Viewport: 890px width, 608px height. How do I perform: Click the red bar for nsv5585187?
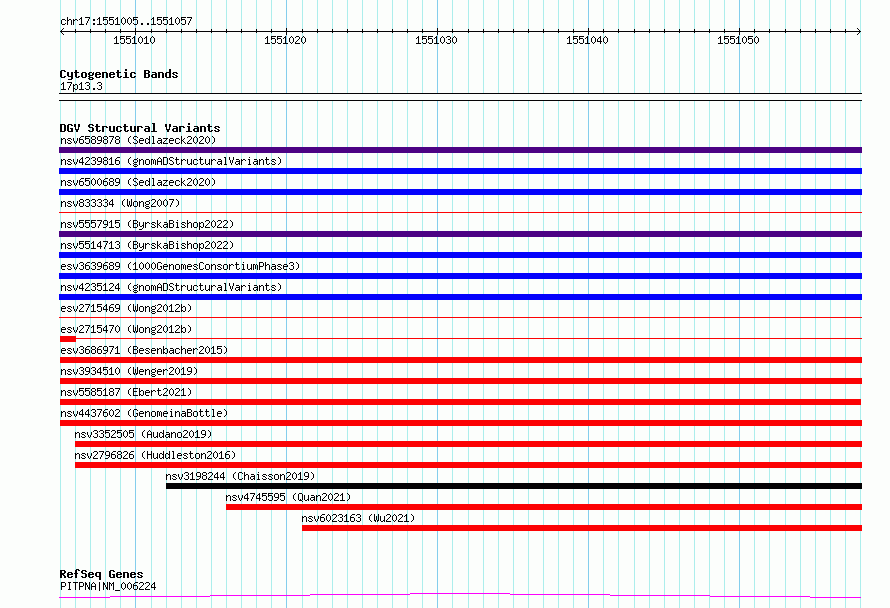(460, 402)
